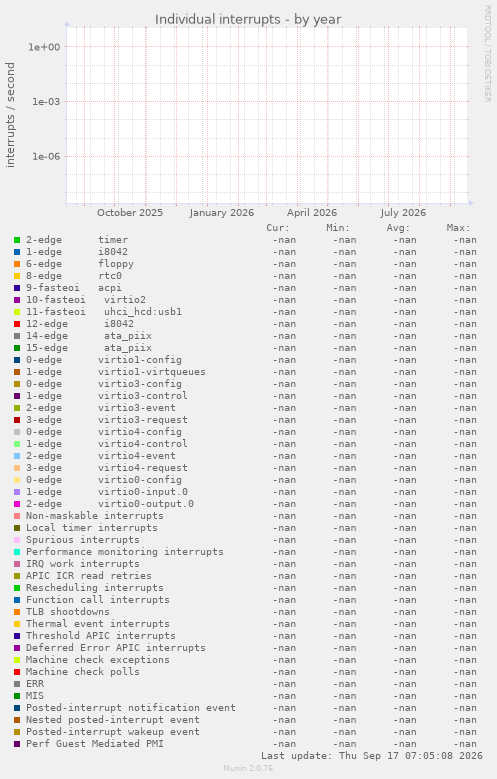
Task: Click the 'Avg:' column header
Action: (398, 228)
